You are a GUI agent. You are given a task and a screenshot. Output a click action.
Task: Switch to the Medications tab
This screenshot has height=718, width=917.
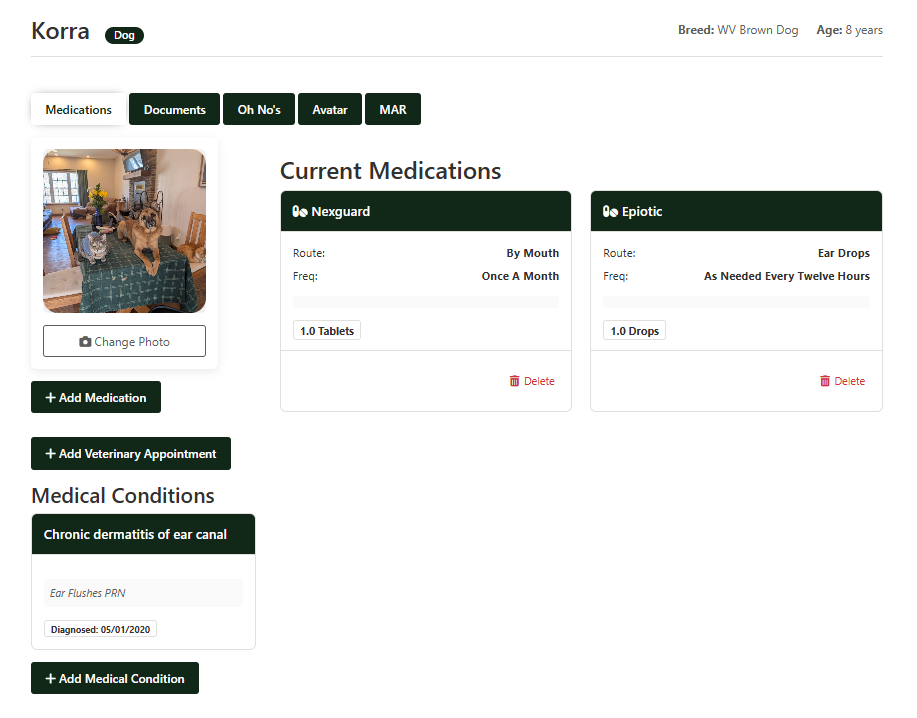pos(78,109)
